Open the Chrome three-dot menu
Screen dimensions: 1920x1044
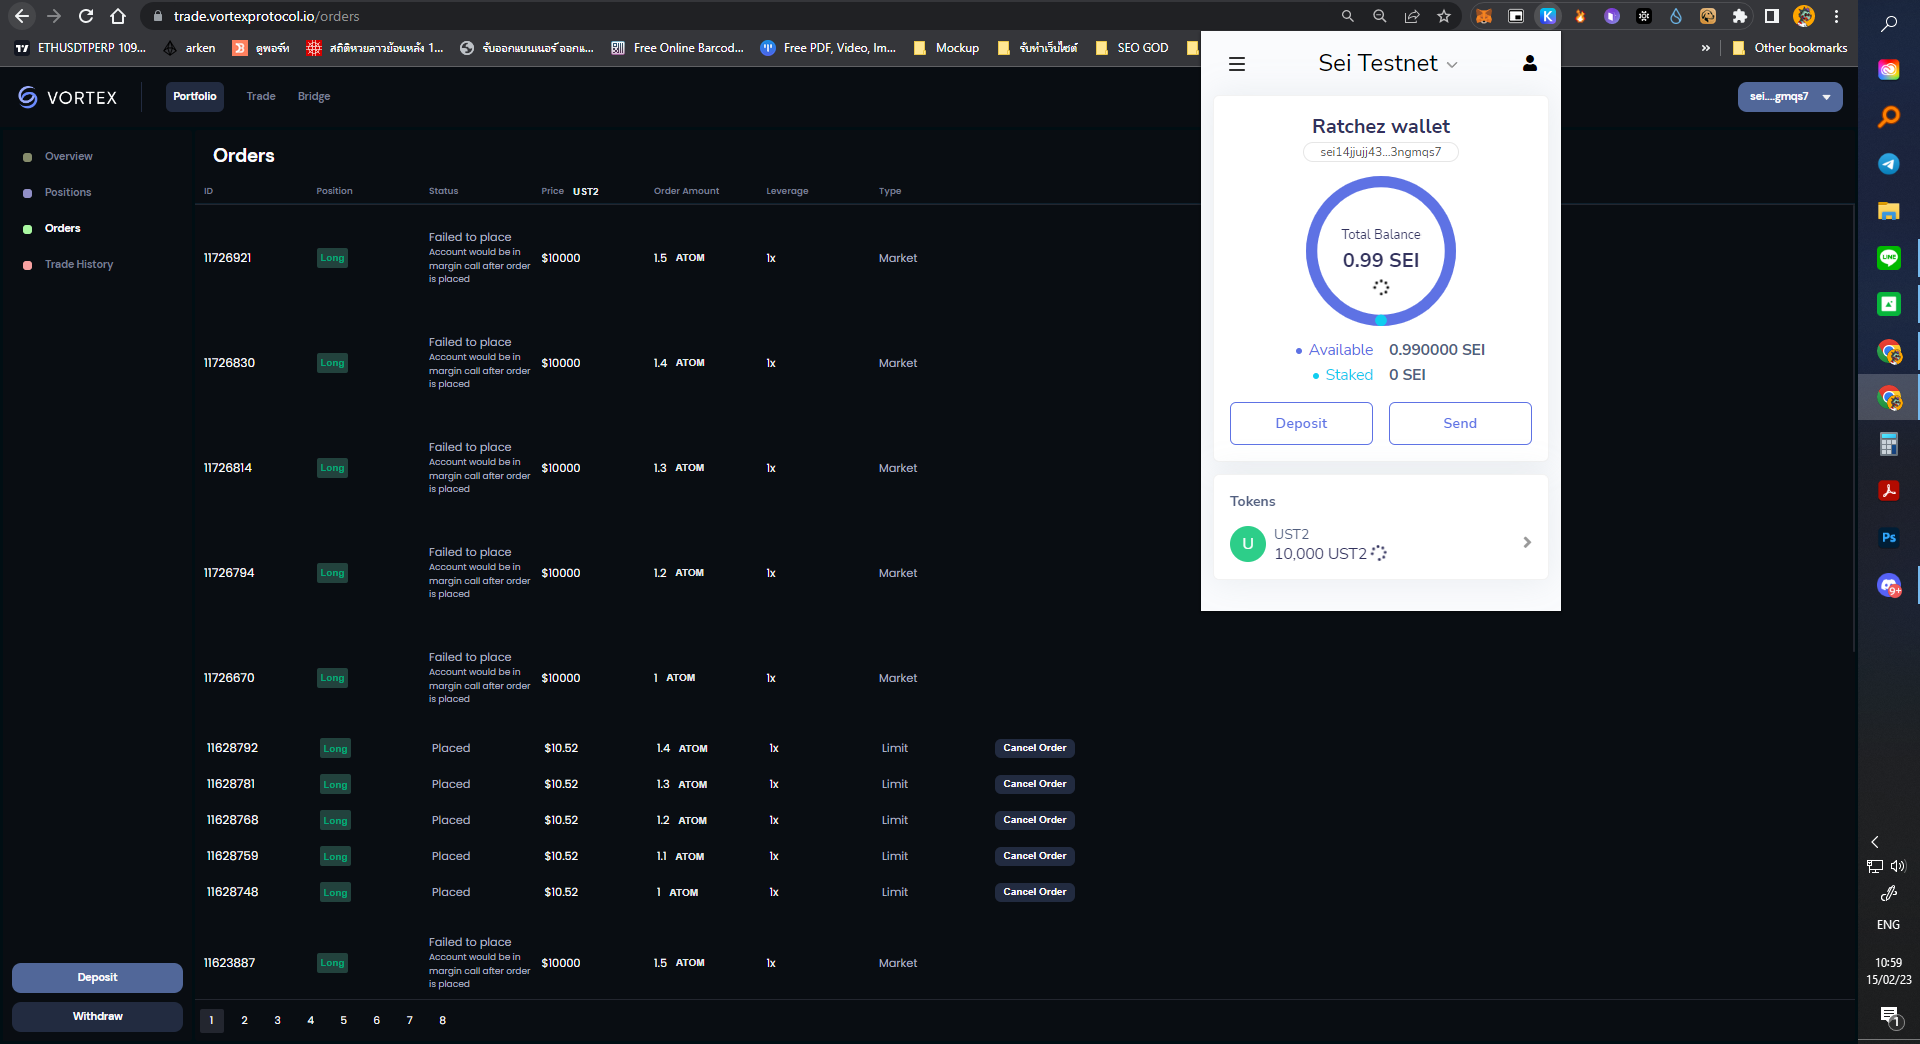(1836, 16)
